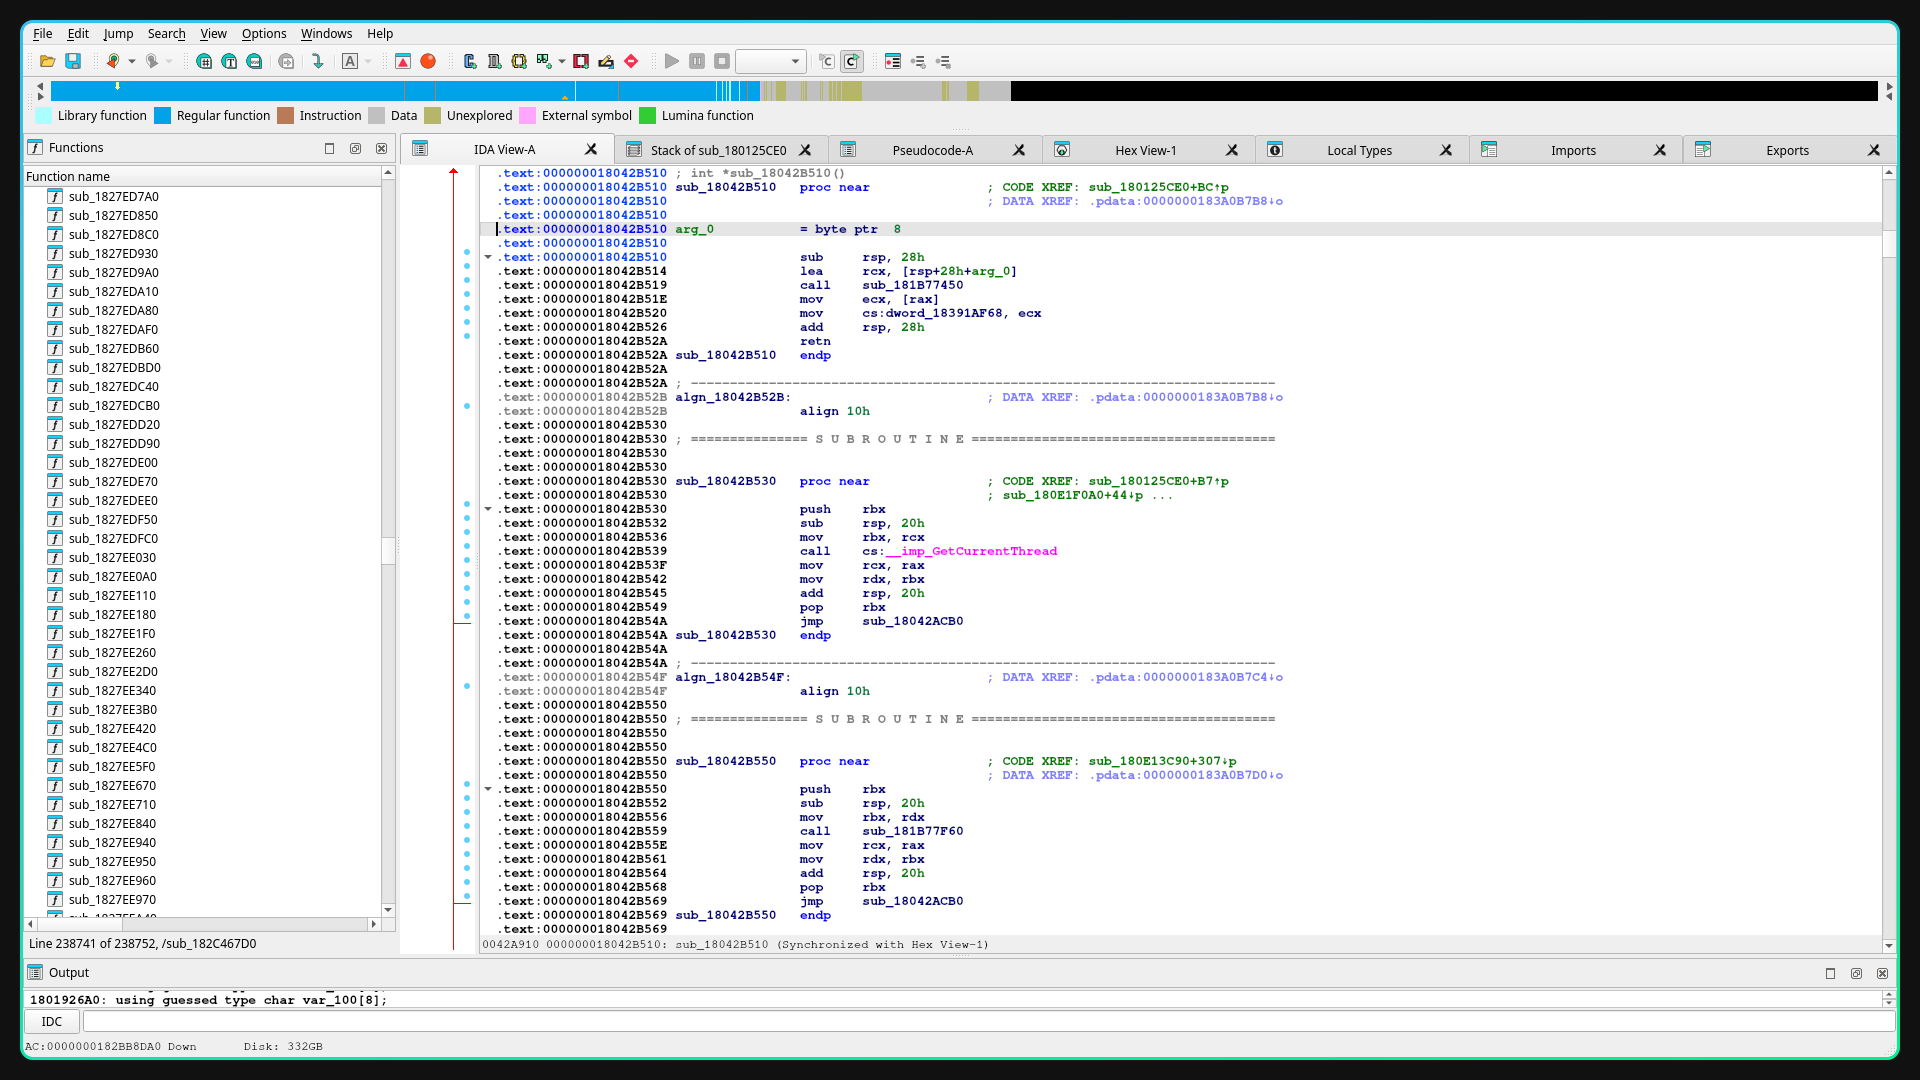Toggle the highlighted C refresh toolbar button
Image resolution: width=1920 pixels, height=1080 pixels.
pyautogui.click(x=851, y=62)
